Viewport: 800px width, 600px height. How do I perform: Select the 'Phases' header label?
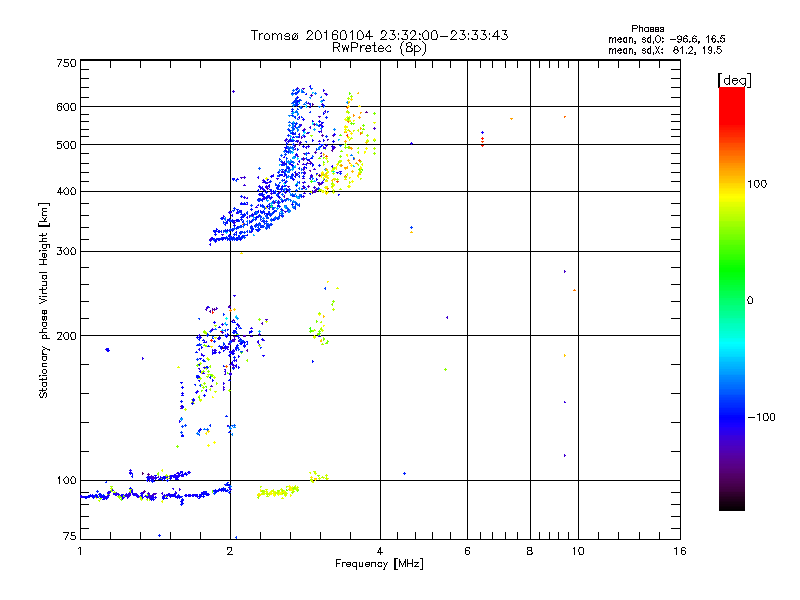[x=647, y=29]
